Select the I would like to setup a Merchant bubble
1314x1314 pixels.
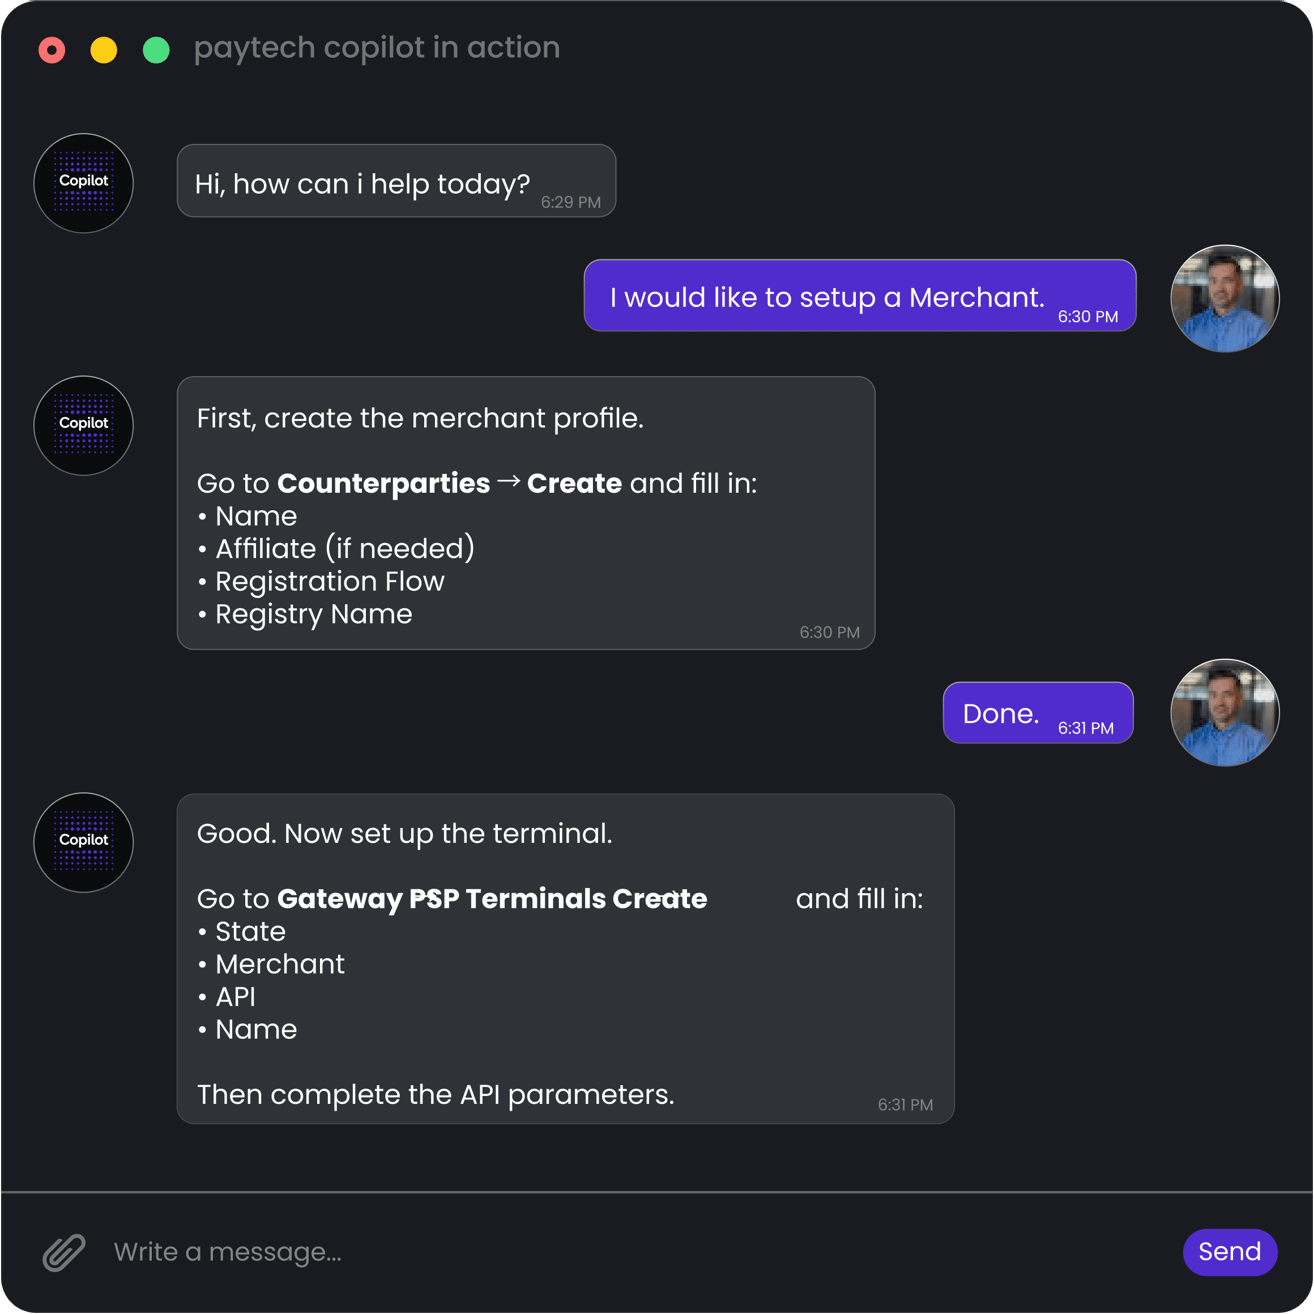coord(859,295)
